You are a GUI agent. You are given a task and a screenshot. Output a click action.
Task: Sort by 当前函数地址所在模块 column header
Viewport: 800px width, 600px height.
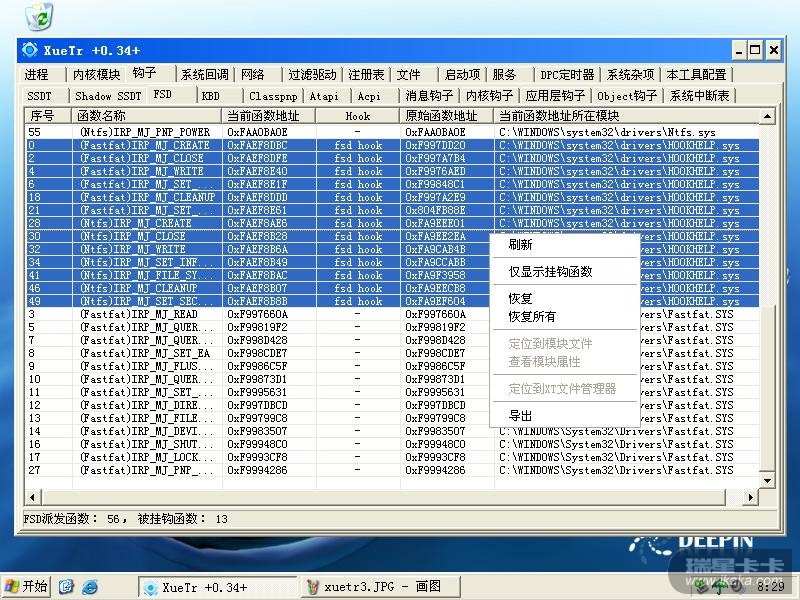(x=627, y=116)
